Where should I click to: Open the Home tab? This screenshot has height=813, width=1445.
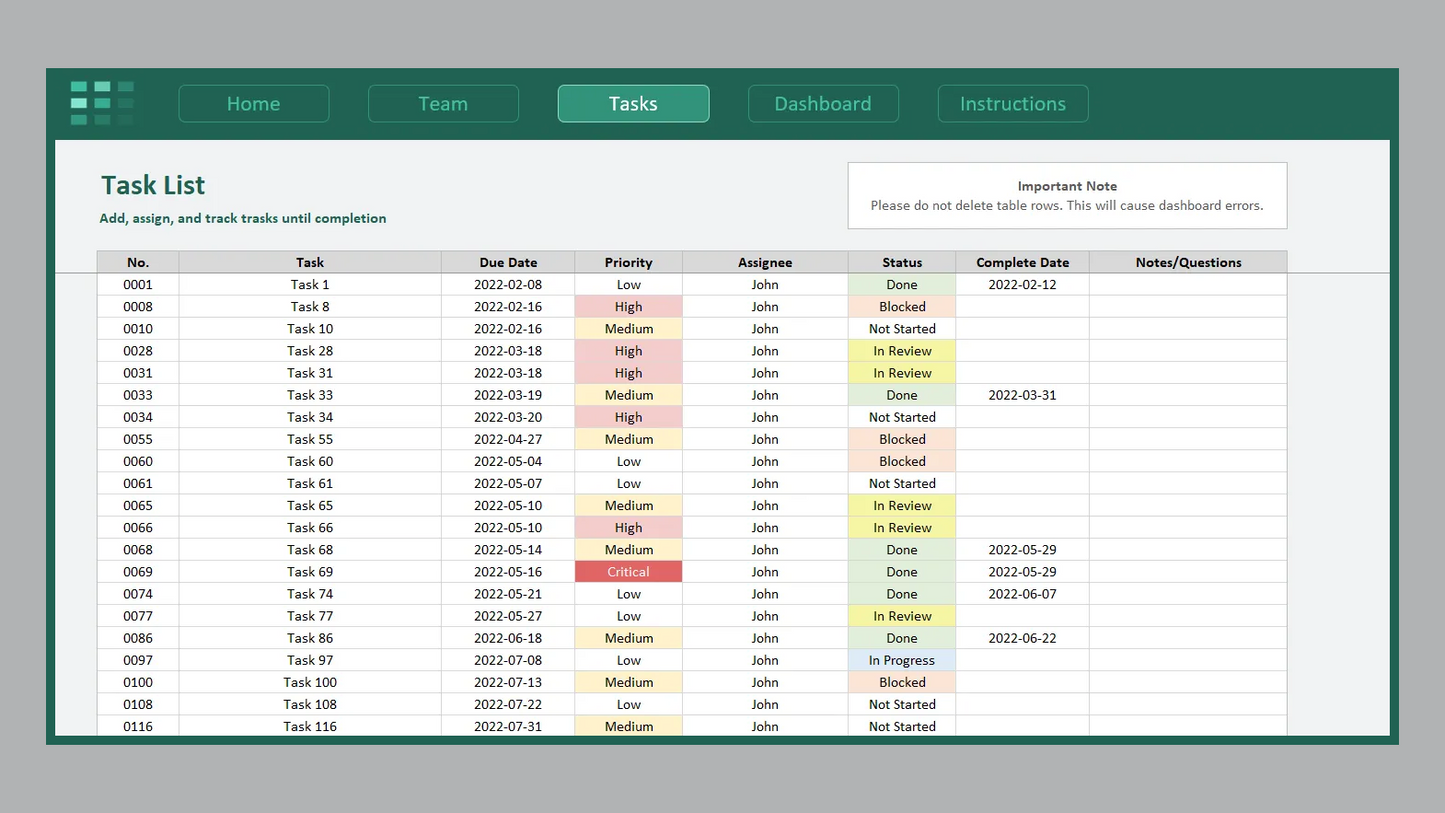pos(253,104)
